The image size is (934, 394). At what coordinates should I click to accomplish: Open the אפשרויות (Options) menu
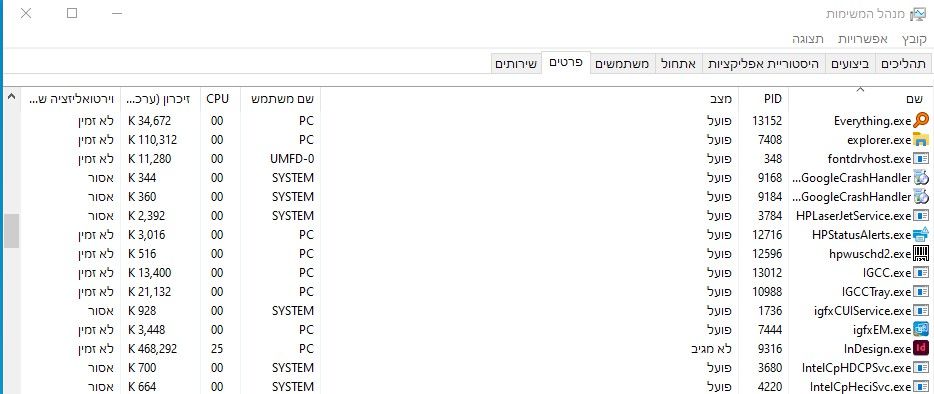[863, 39]
